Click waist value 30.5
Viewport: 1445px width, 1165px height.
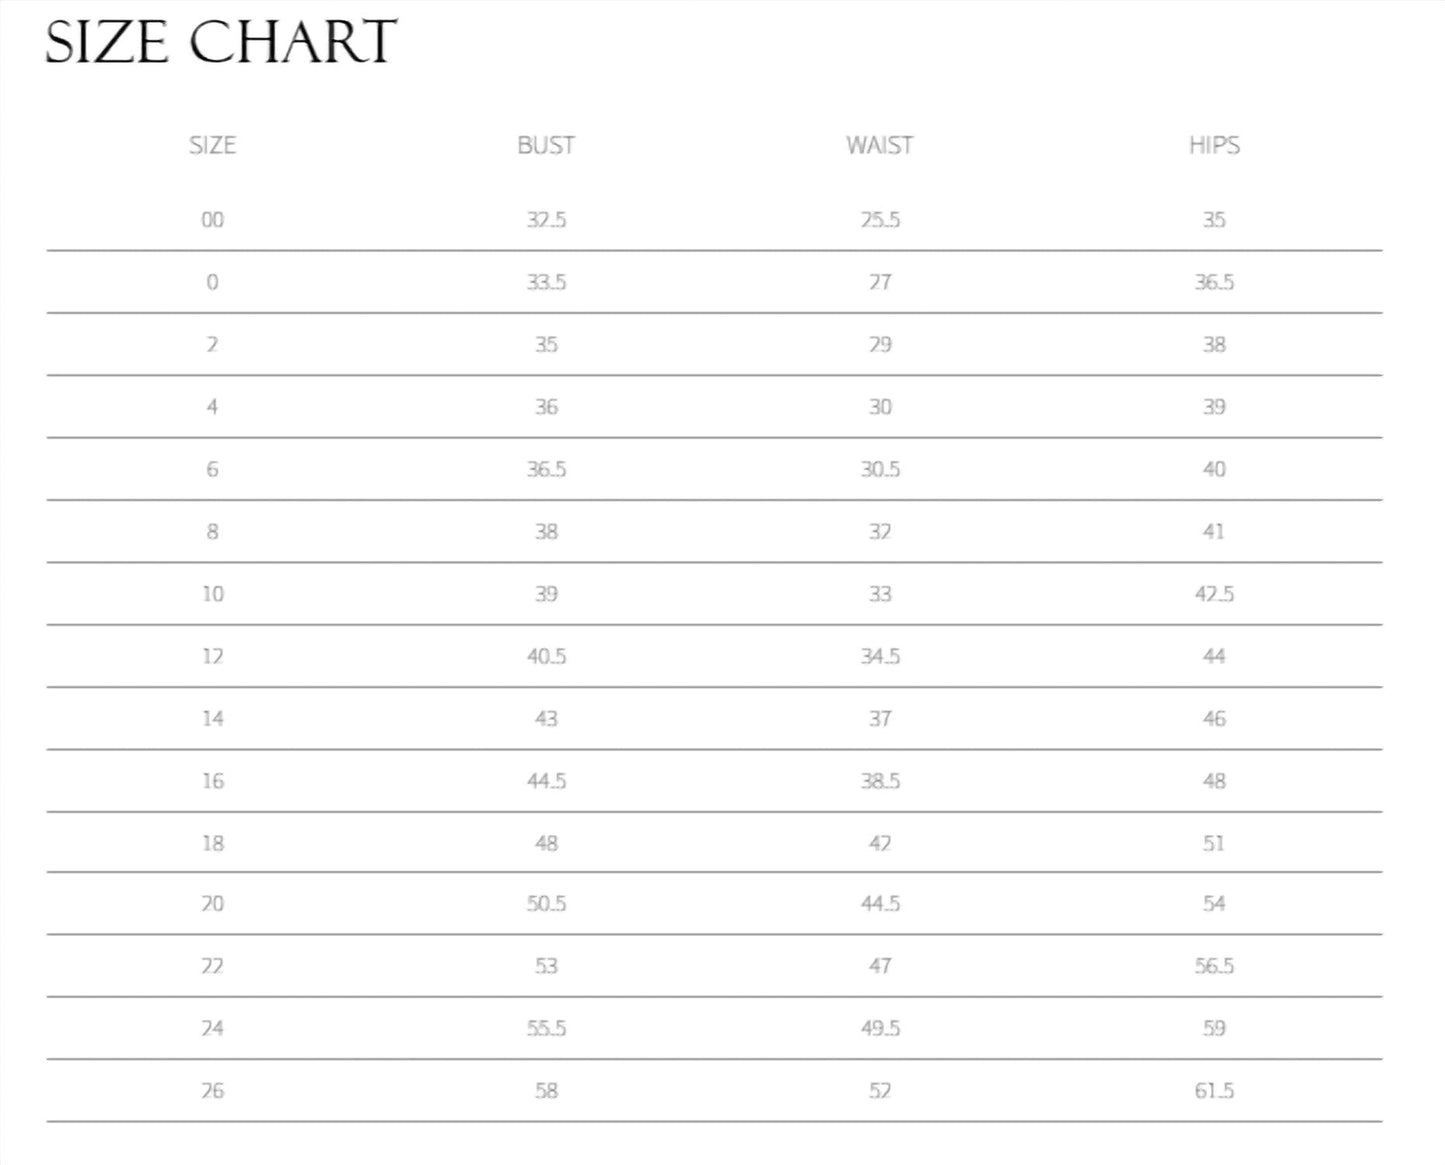click(880, 469)
